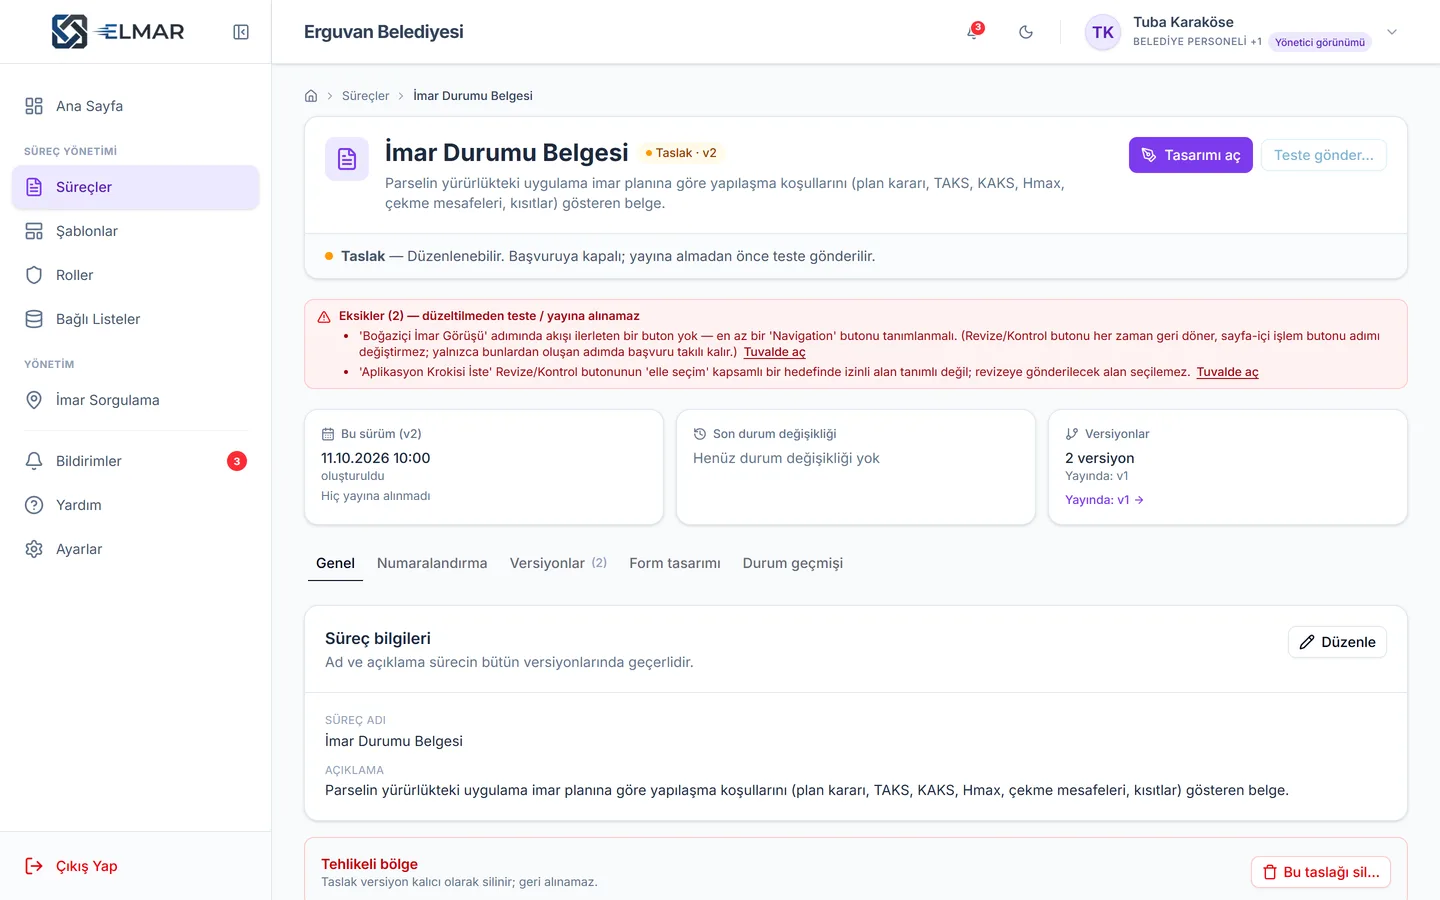Toggle dark mode moon icon
1440x900 pixels.
(x=1026, y=32)
